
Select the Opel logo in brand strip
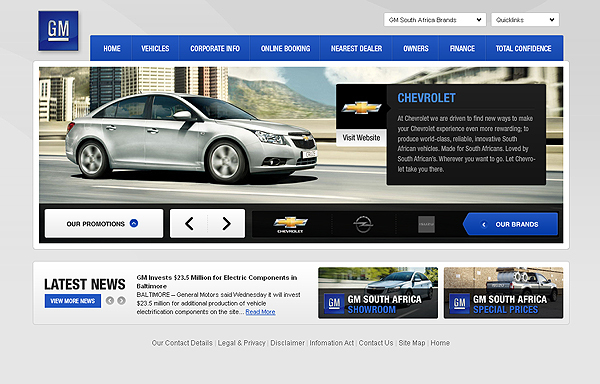click(363, 224)
